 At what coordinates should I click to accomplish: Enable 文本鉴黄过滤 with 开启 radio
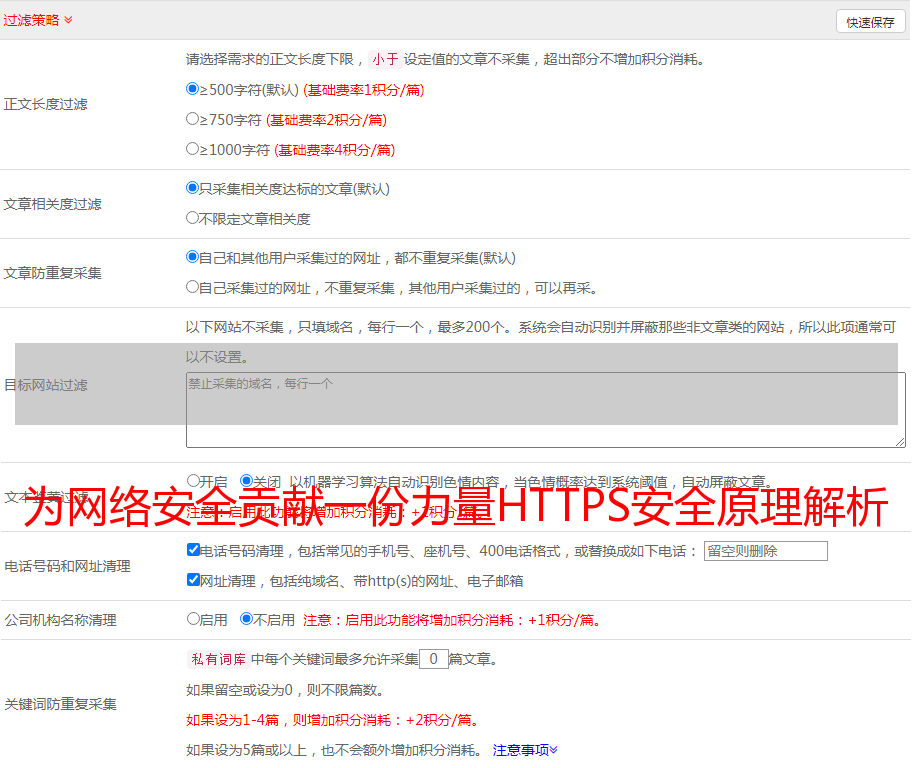193,481
